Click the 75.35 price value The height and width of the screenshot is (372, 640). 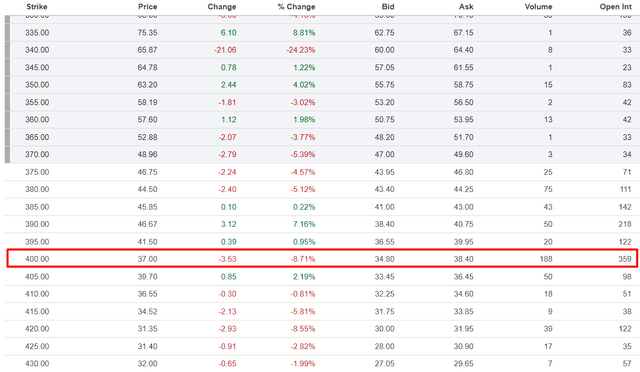click(147, 33)
